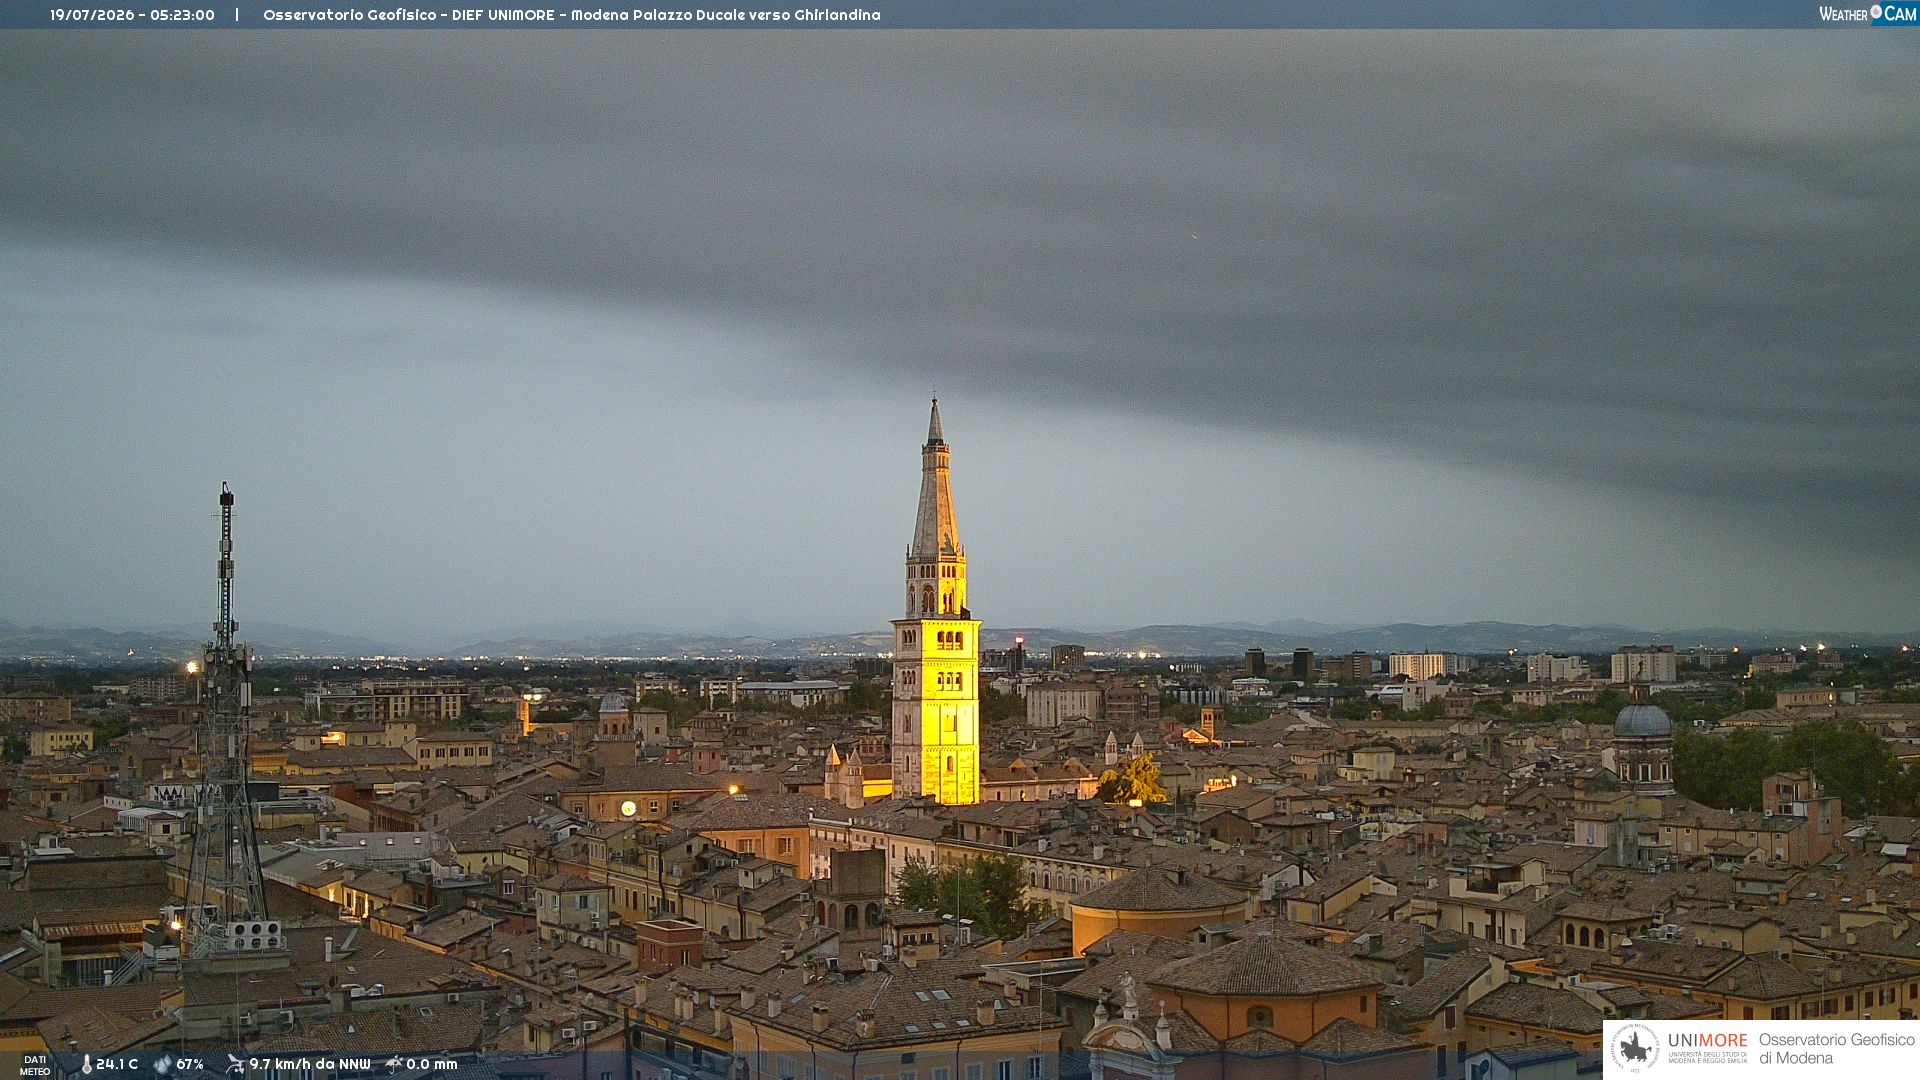
Task: Select the 9.7 km/h da NNW wind reading
Action: [x=310, y=1065]
